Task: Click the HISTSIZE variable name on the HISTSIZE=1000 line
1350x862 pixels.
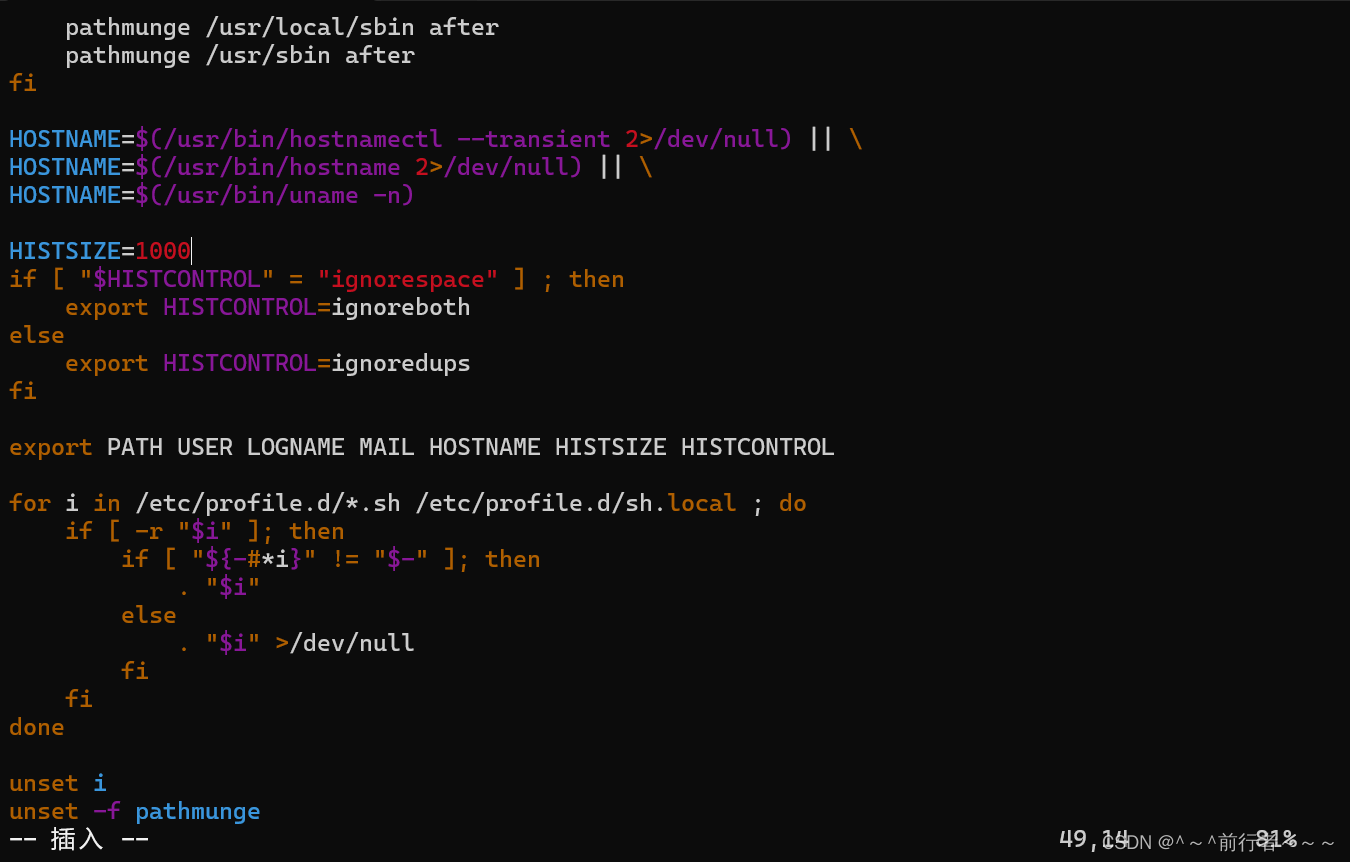Action: click(65, 251)
